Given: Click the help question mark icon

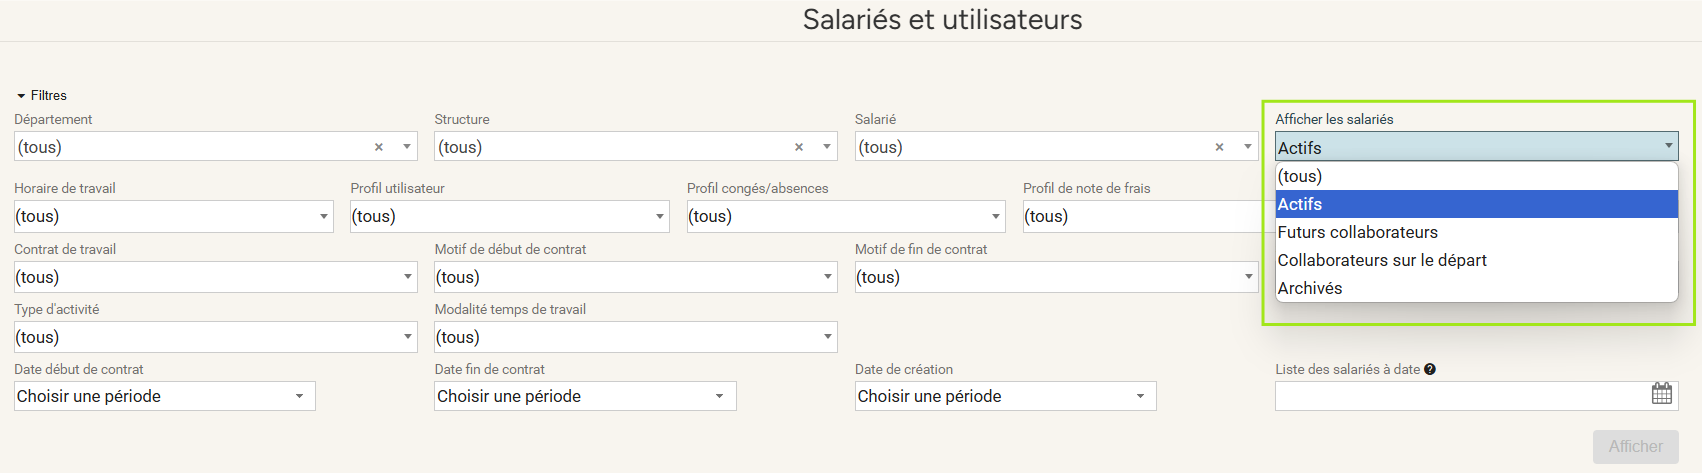Looking at the screenshot, I should 1430,369.
